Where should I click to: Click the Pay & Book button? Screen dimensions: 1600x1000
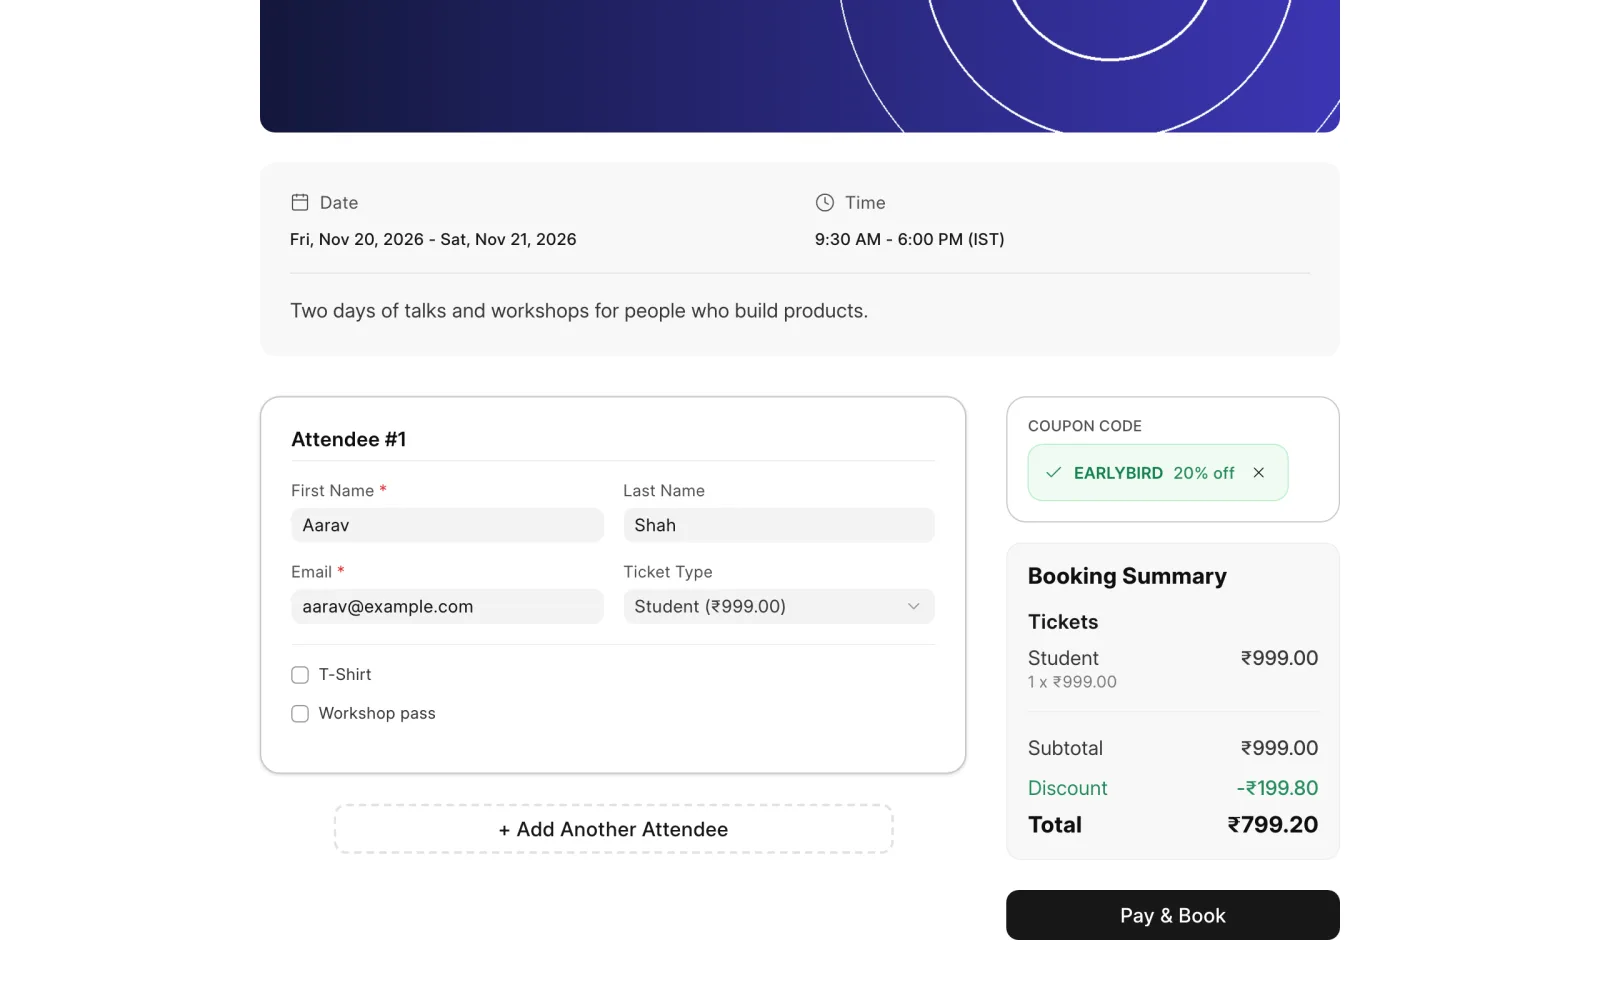click(x=1172, y=915)
